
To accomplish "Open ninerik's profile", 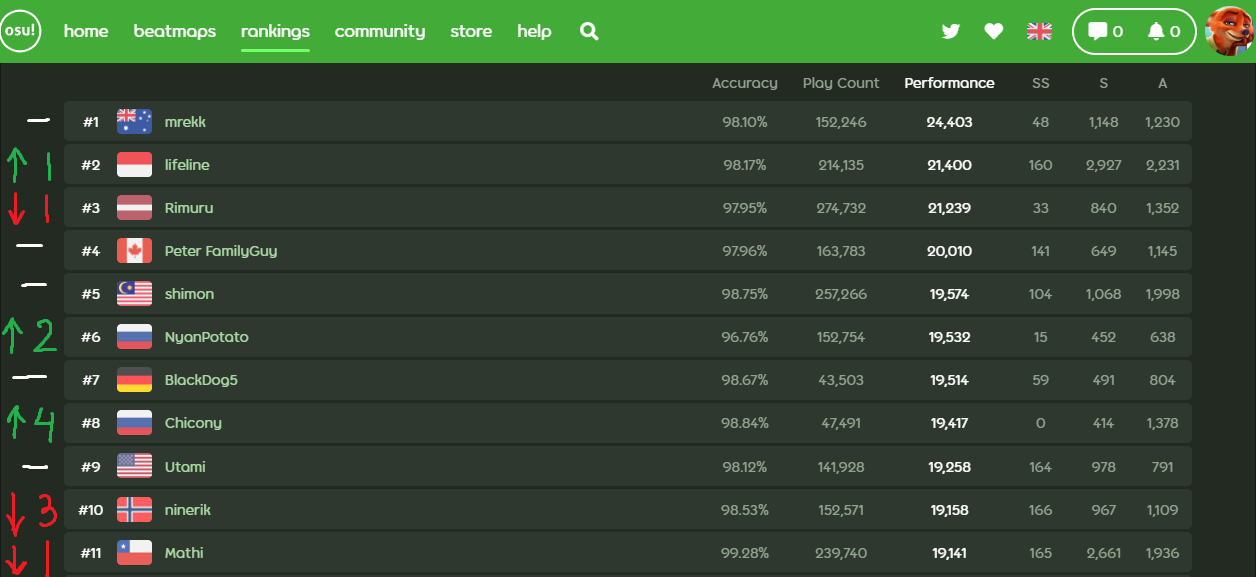I will click(188, 510).
